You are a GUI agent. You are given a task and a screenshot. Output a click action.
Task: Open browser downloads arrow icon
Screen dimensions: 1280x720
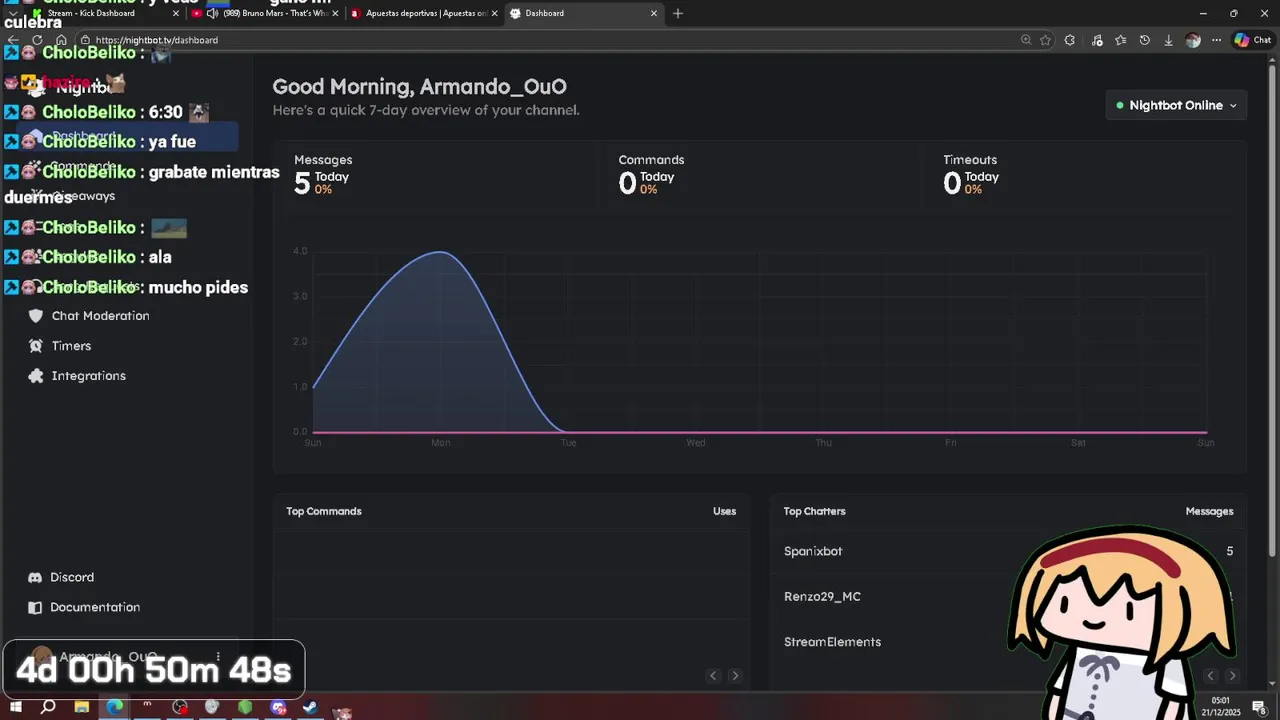coord(1168,40)
